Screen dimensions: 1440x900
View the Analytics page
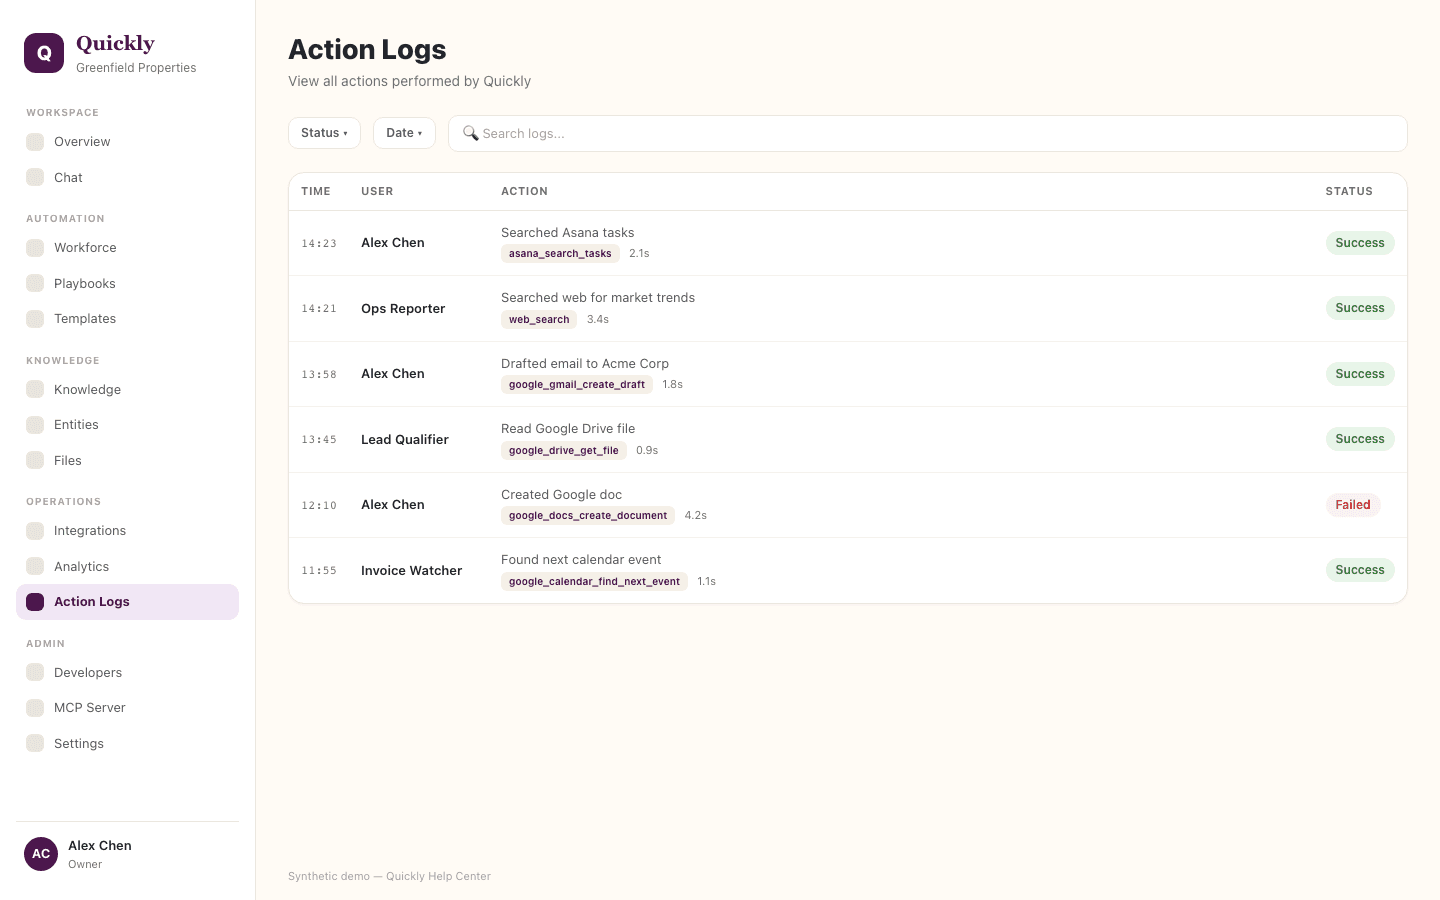tap(127, 566)
